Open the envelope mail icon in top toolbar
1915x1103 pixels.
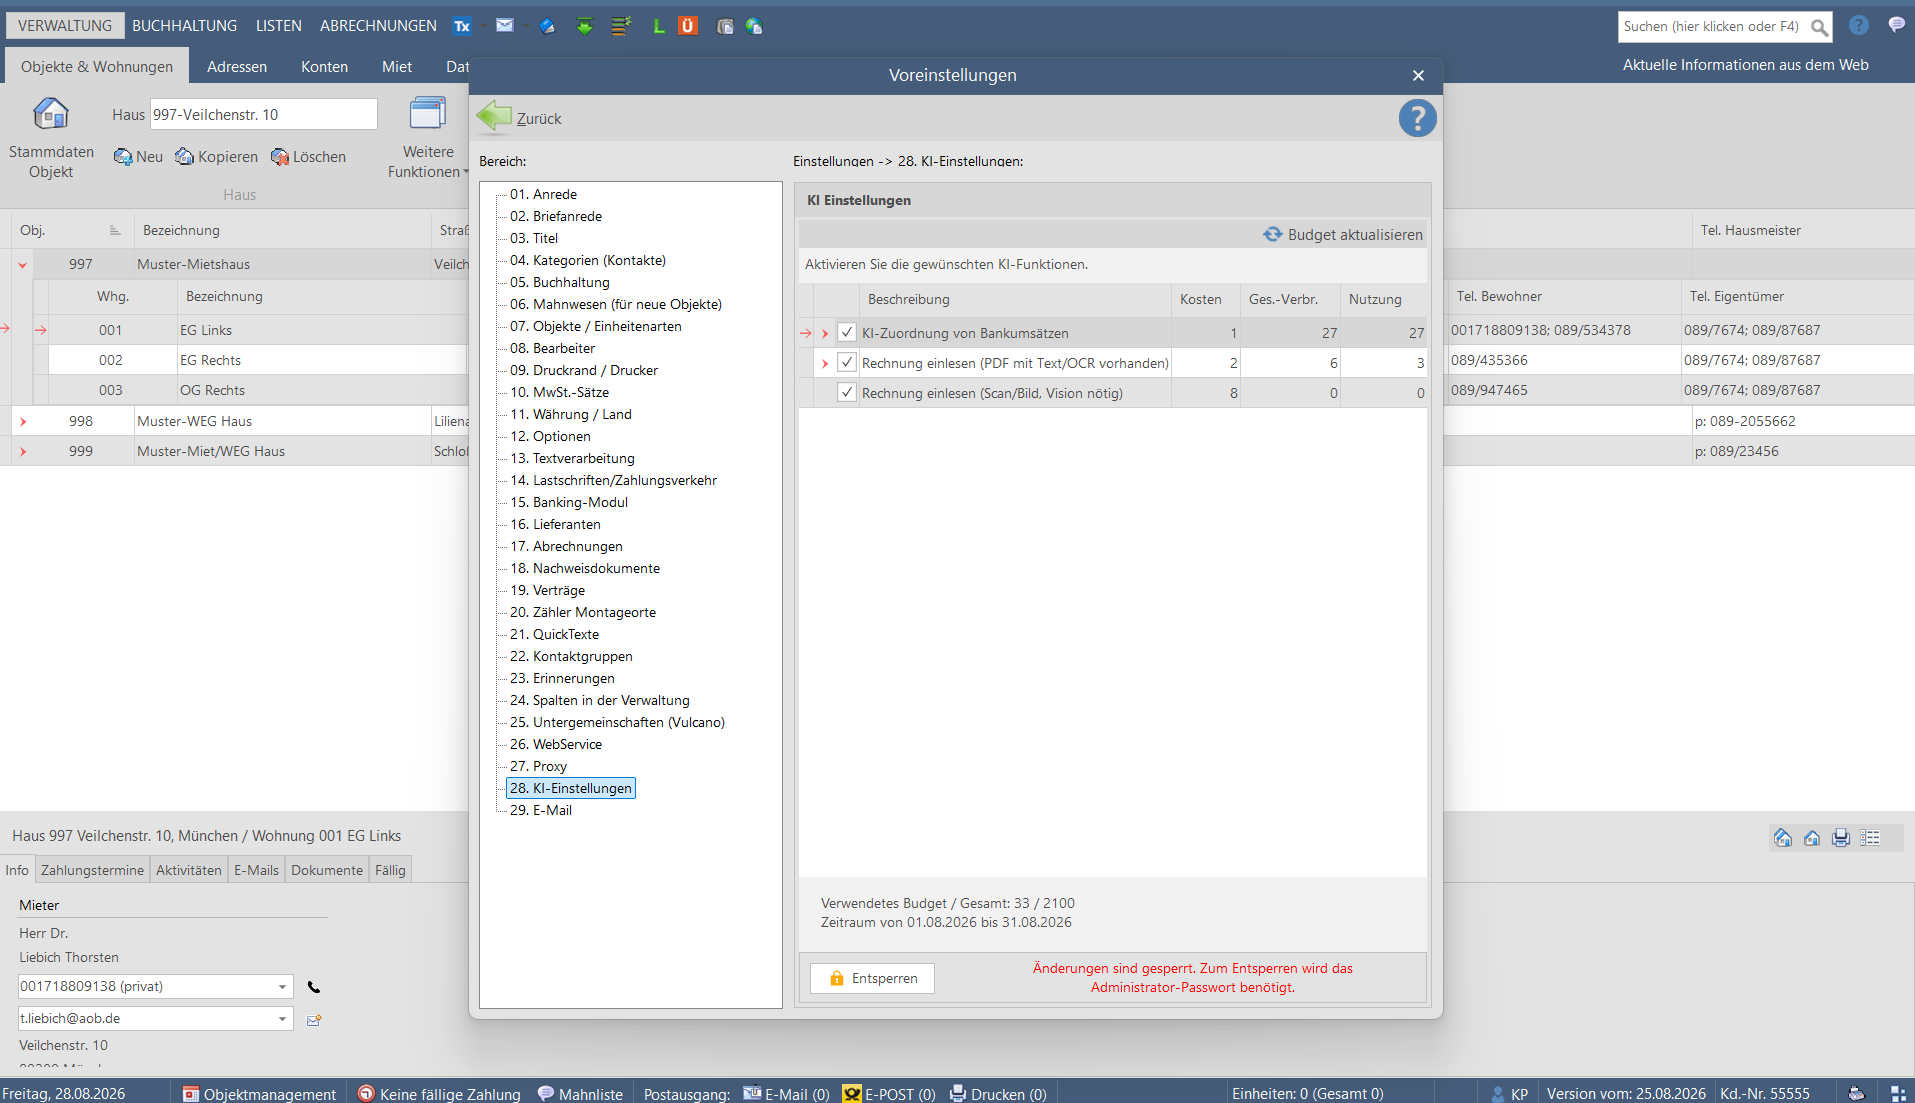coord(505,25)
